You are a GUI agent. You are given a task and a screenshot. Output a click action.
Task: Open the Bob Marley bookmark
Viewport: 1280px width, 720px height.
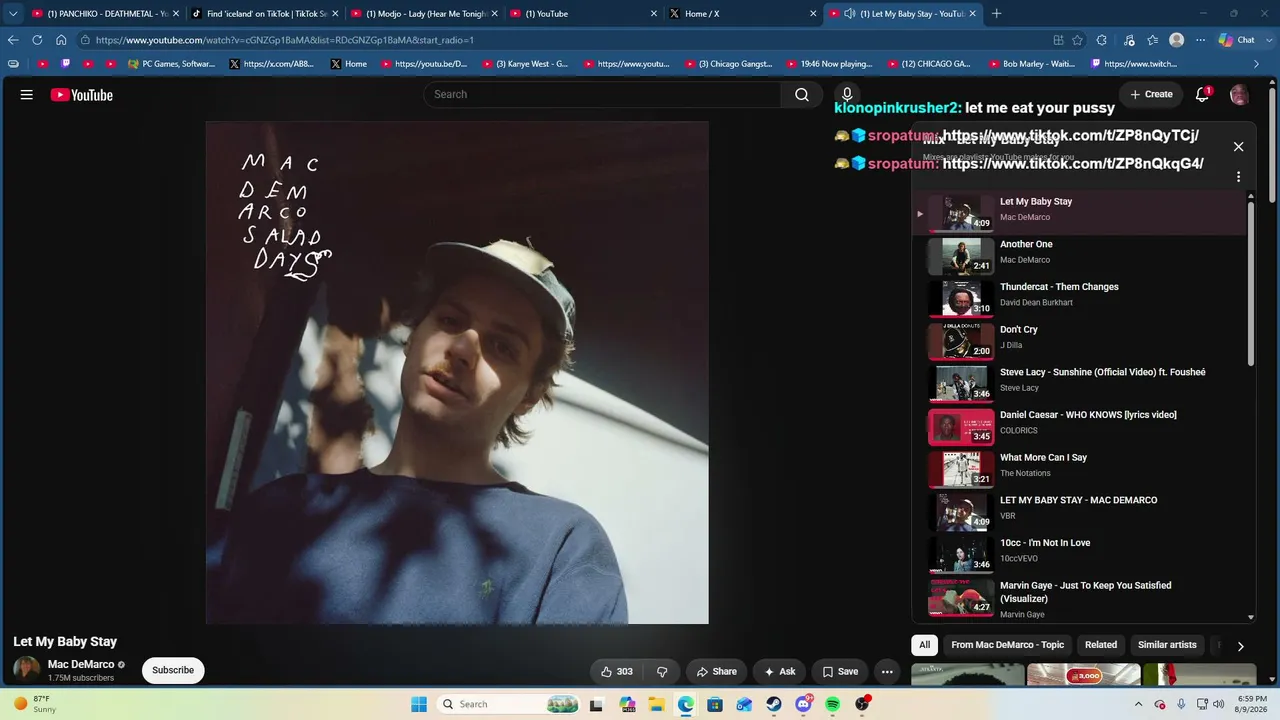(1032, 64)
